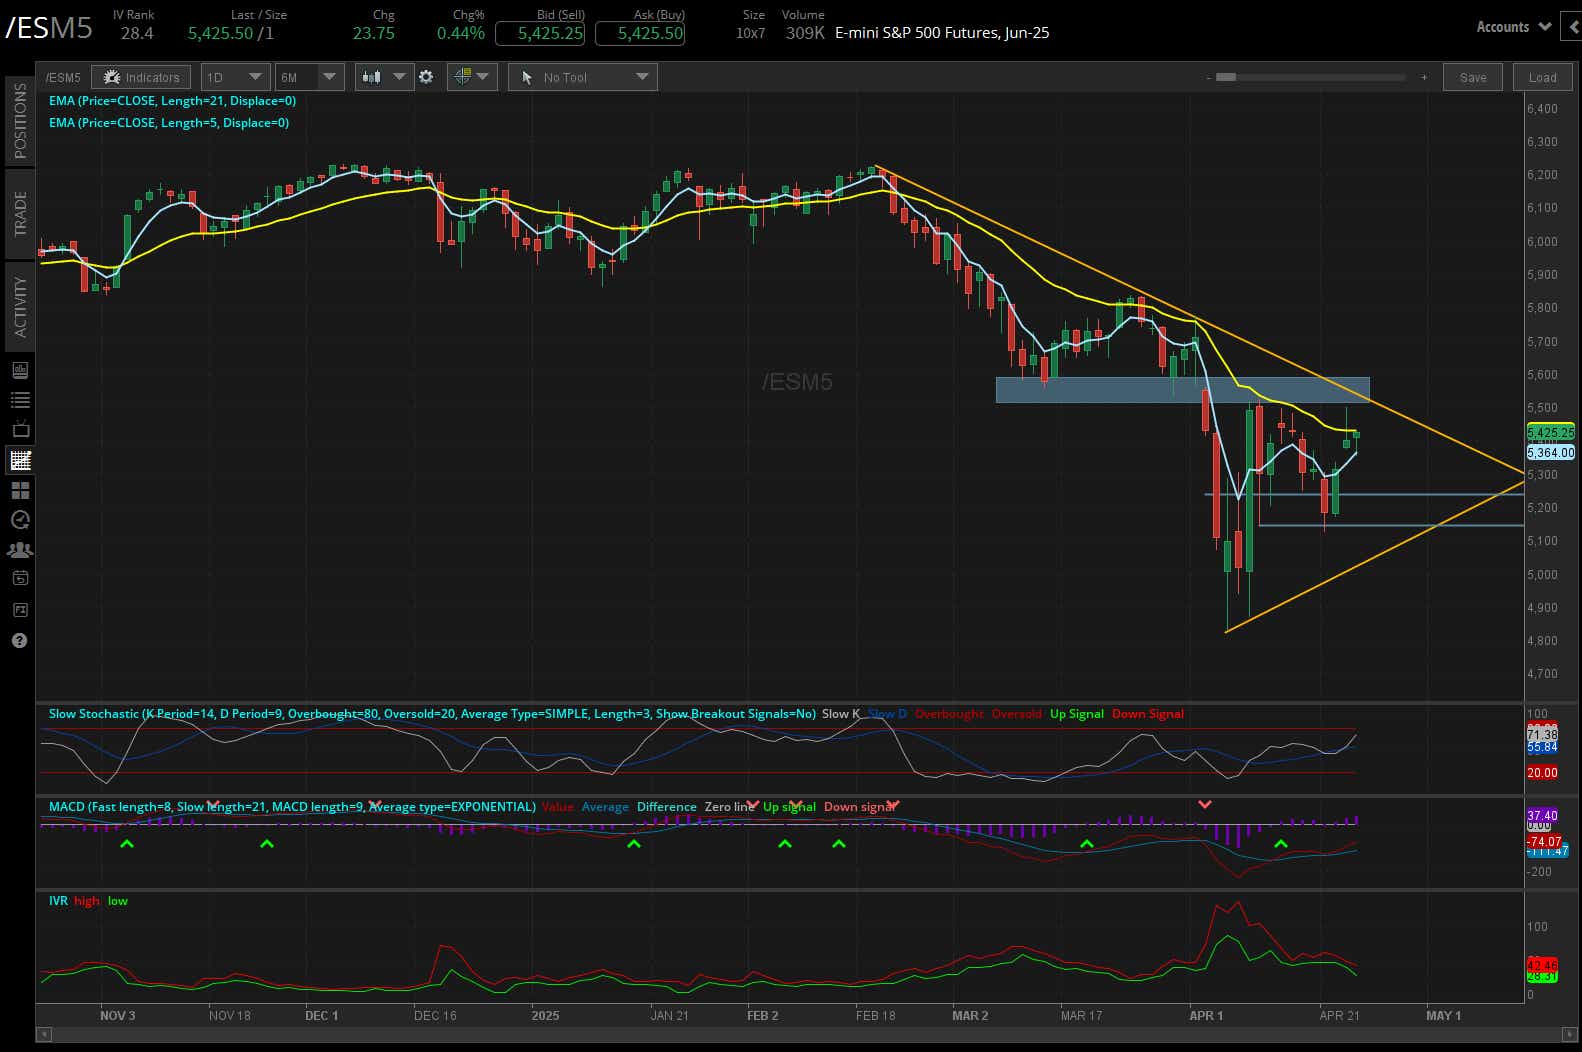This screenshot has height=1052, width=1582.
Task: Open the quote page sidebar icon
Action: [20, 370]
